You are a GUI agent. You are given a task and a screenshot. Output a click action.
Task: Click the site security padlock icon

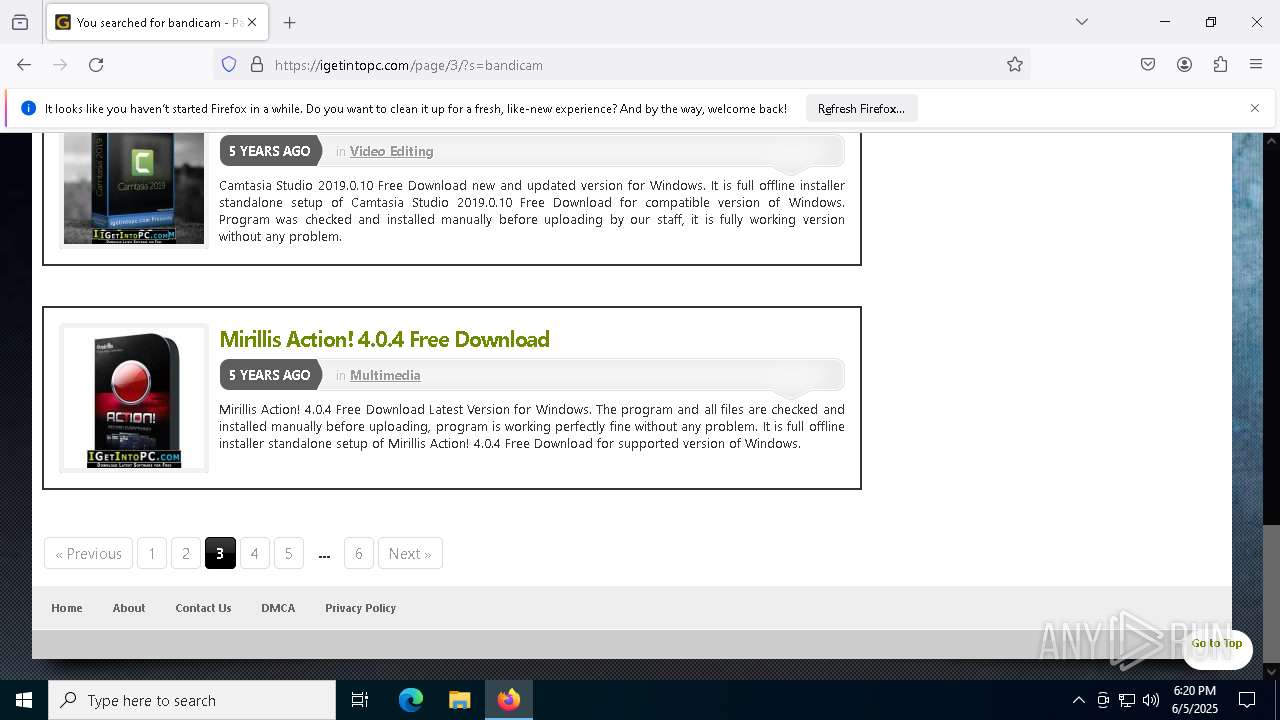click(257, 65)
